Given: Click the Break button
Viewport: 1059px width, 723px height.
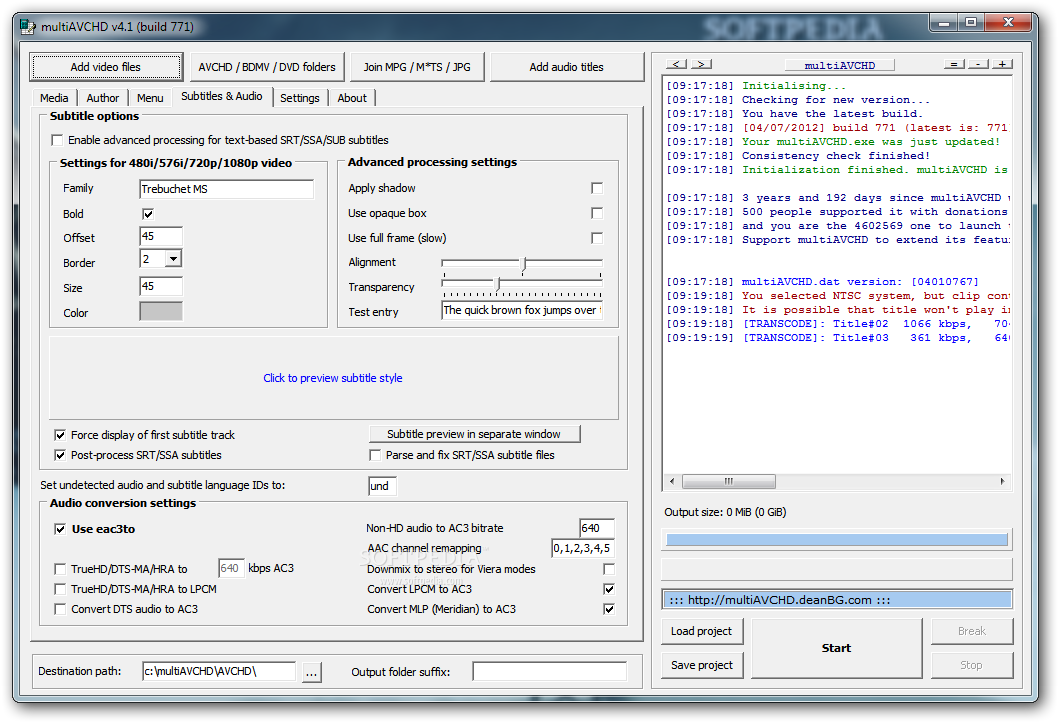Looking at the screenshot, I should click(972, 631).
